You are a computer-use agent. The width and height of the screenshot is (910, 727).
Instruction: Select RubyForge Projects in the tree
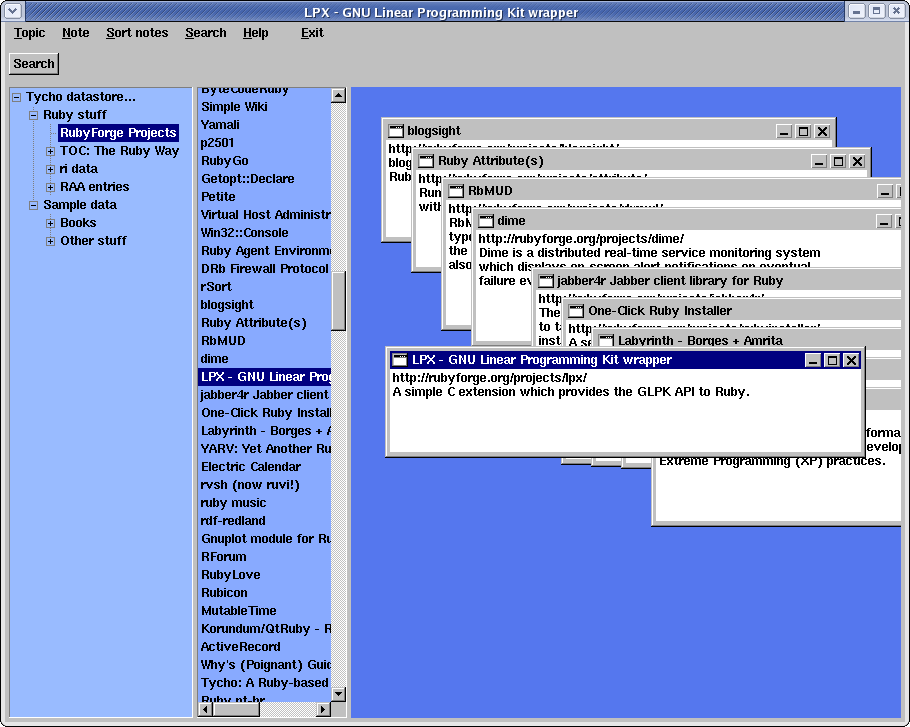(x=117, y=133)
